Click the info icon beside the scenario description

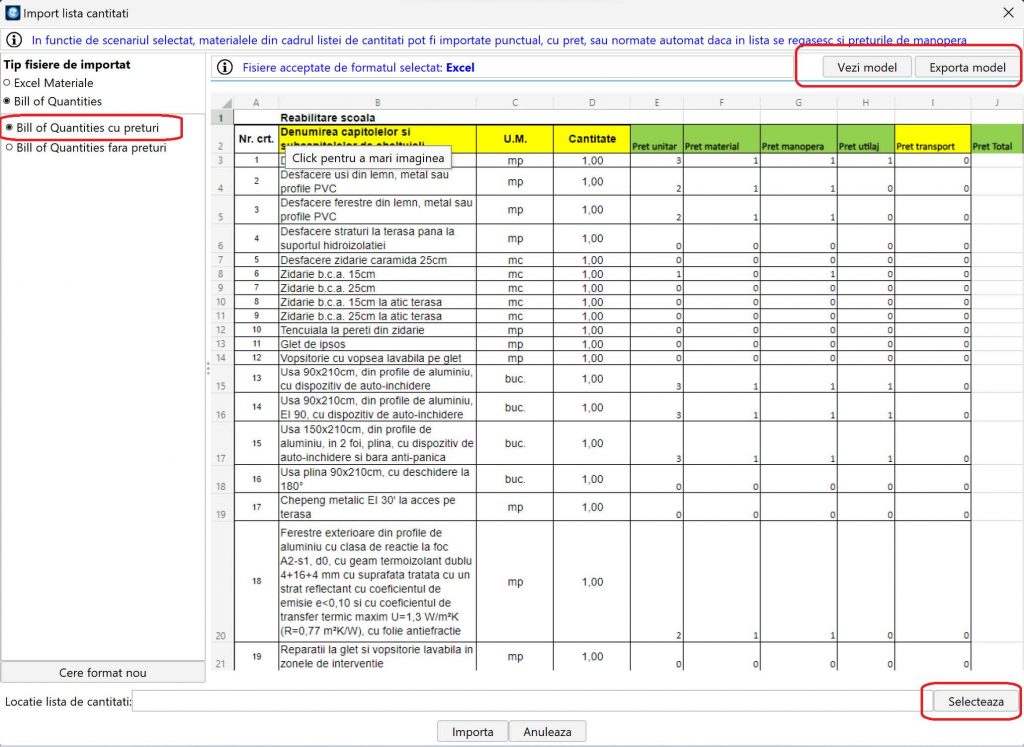tap(14, 40)
